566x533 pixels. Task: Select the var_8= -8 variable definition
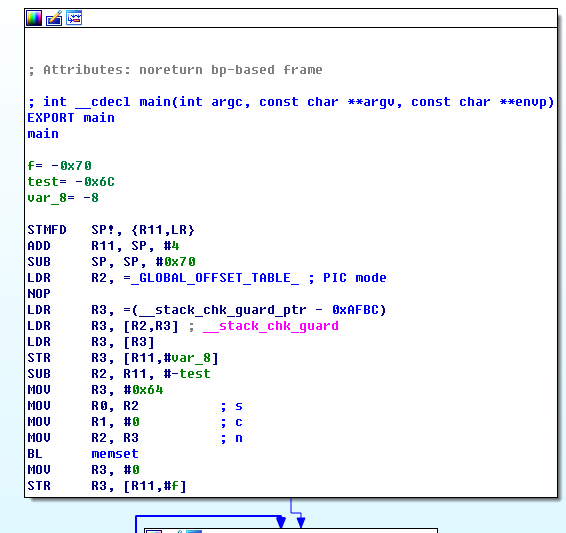[63, 198]
